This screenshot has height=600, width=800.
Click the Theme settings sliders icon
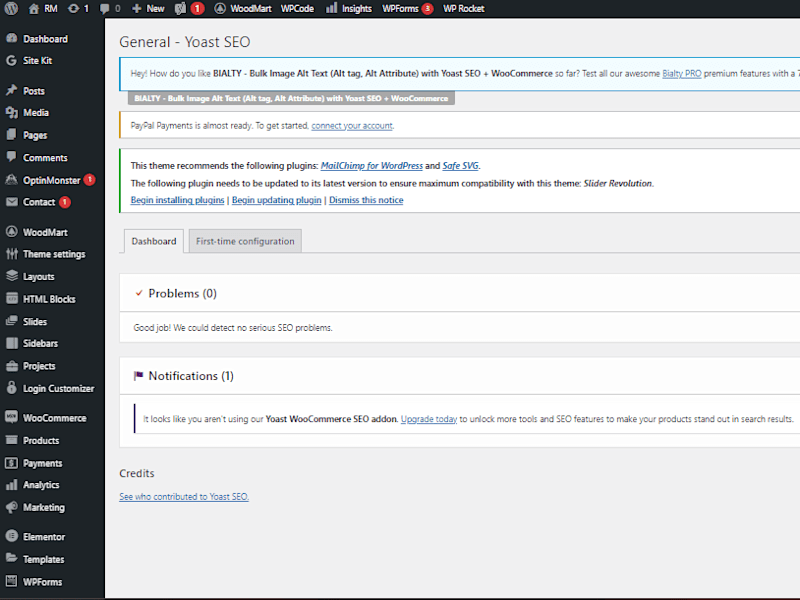(x=12, y=254)
